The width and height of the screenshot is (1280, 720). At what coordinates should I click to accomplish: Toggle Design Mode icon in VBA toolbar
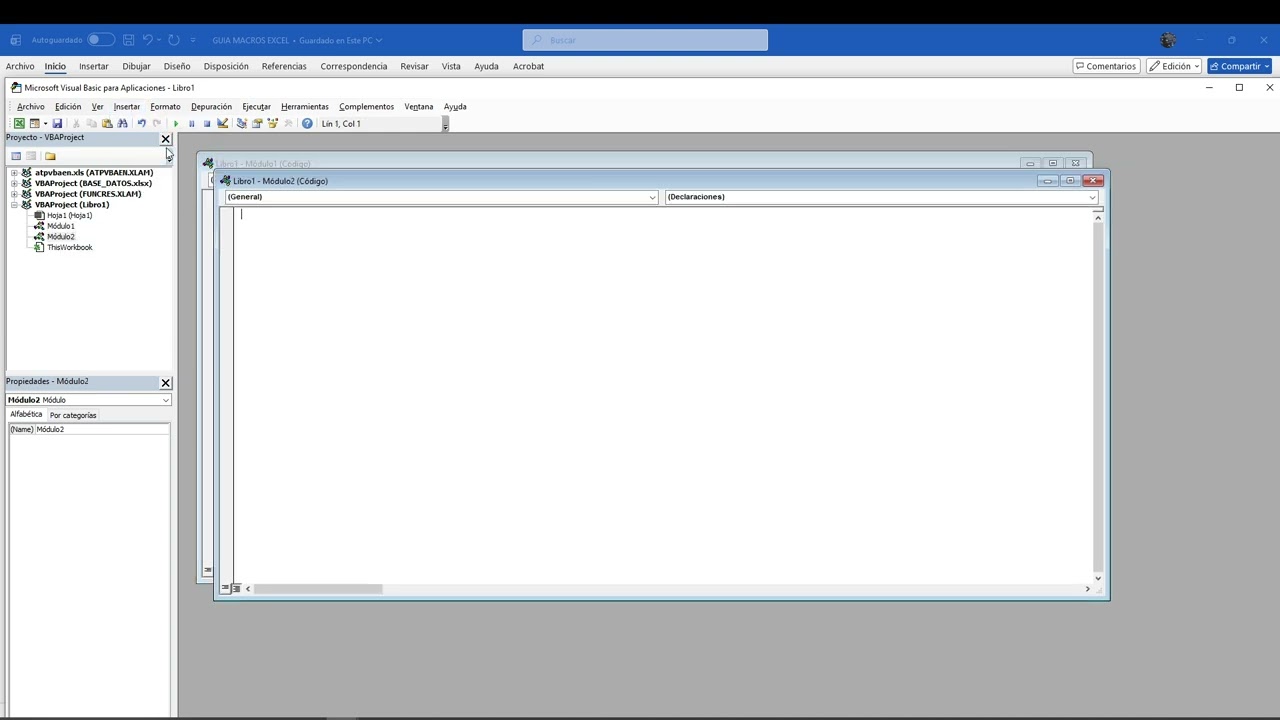pos(222,123)
